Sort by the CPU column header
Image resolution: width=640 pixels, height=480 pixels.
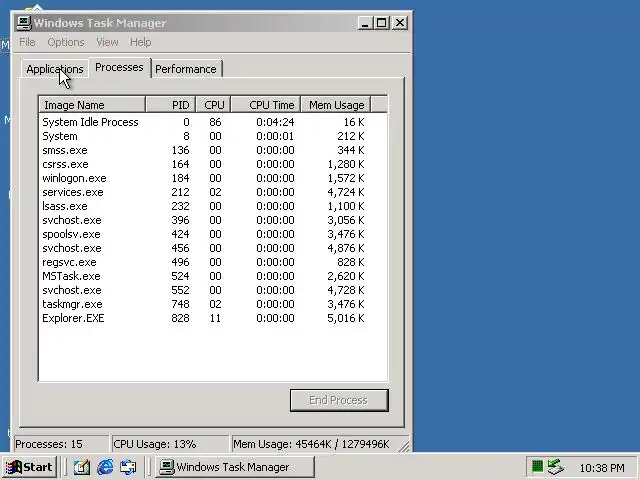[x=213, y=105]
